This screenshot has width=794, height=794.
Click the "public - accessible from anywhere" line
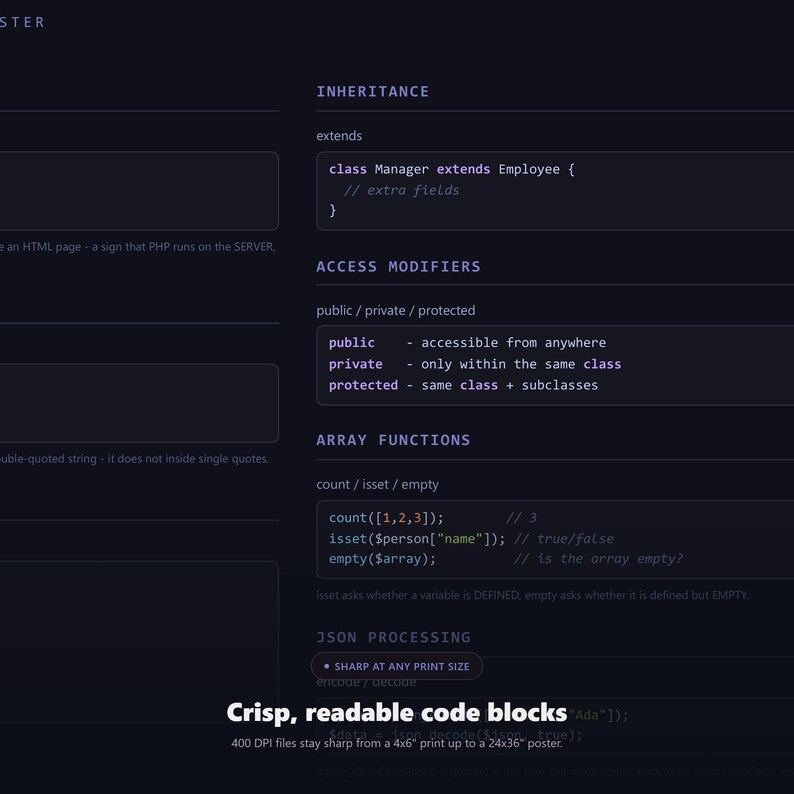[x=467, y=343]
